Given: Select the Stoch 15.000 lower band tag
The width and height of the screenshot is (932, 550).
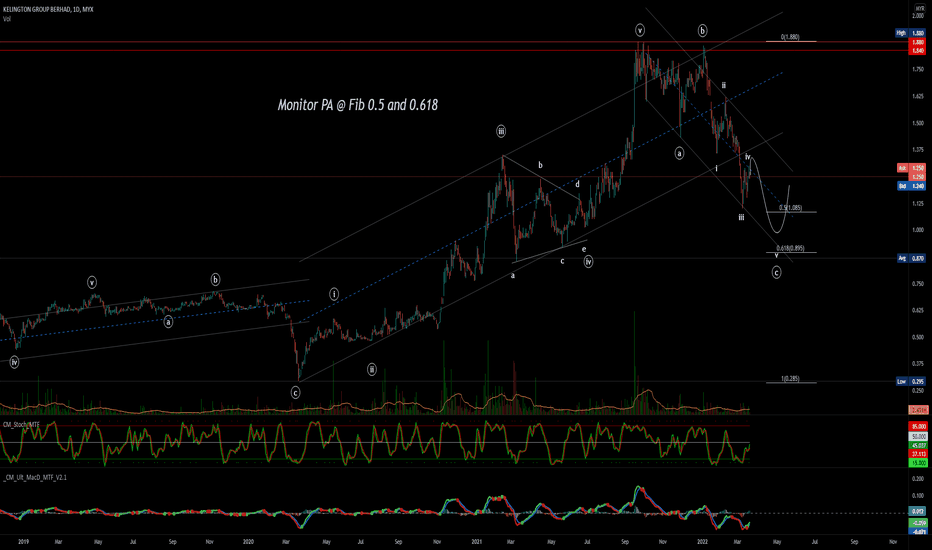Looking at the screenshot, I should pos(918,463).
